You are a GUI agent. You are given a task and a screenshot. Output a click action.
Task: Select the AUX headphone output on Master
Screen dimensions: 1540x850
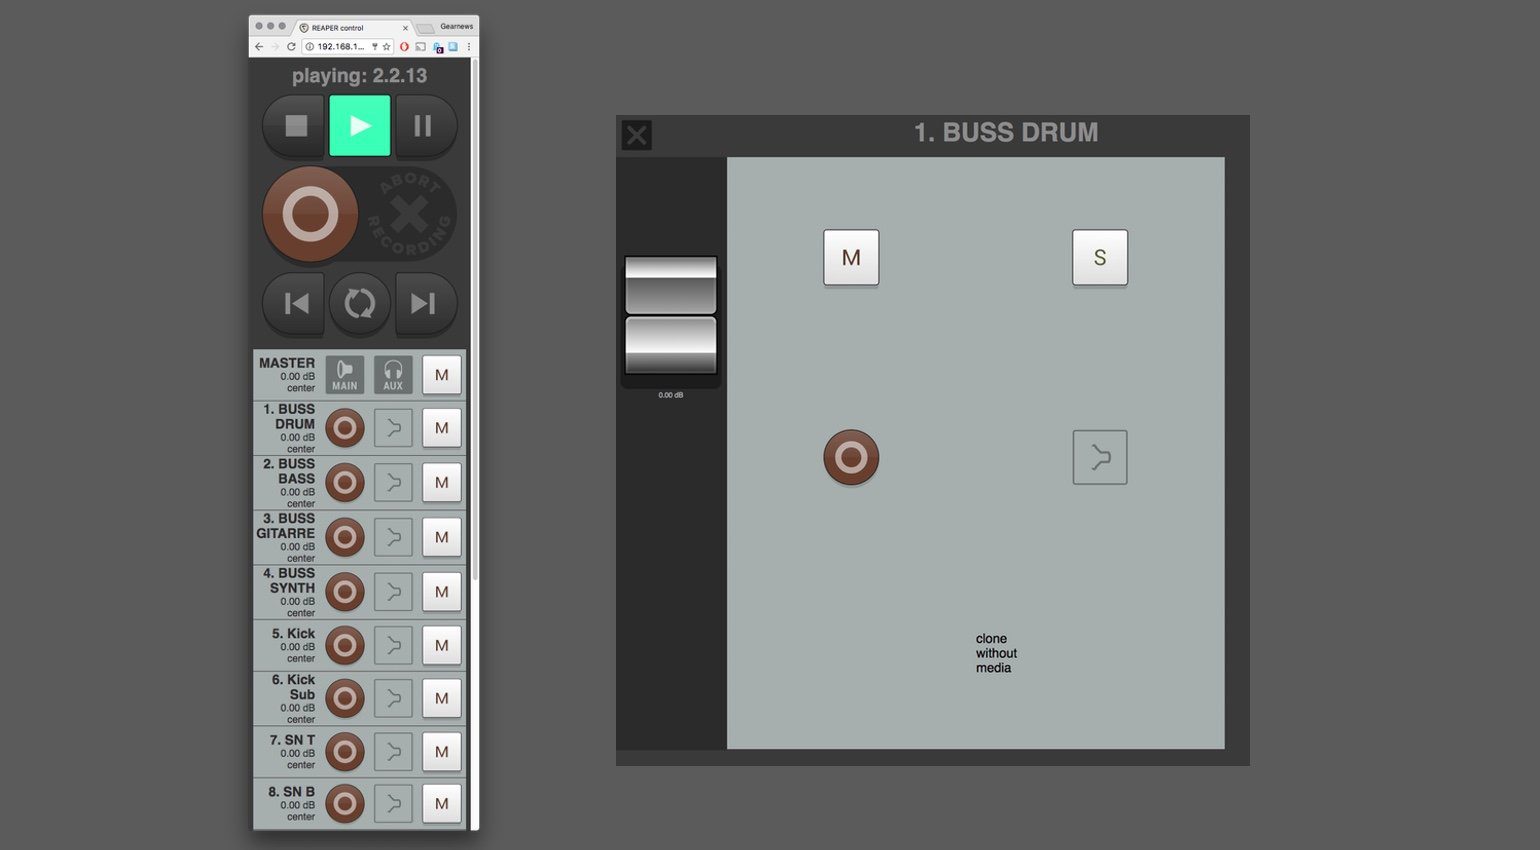[393, 375]
